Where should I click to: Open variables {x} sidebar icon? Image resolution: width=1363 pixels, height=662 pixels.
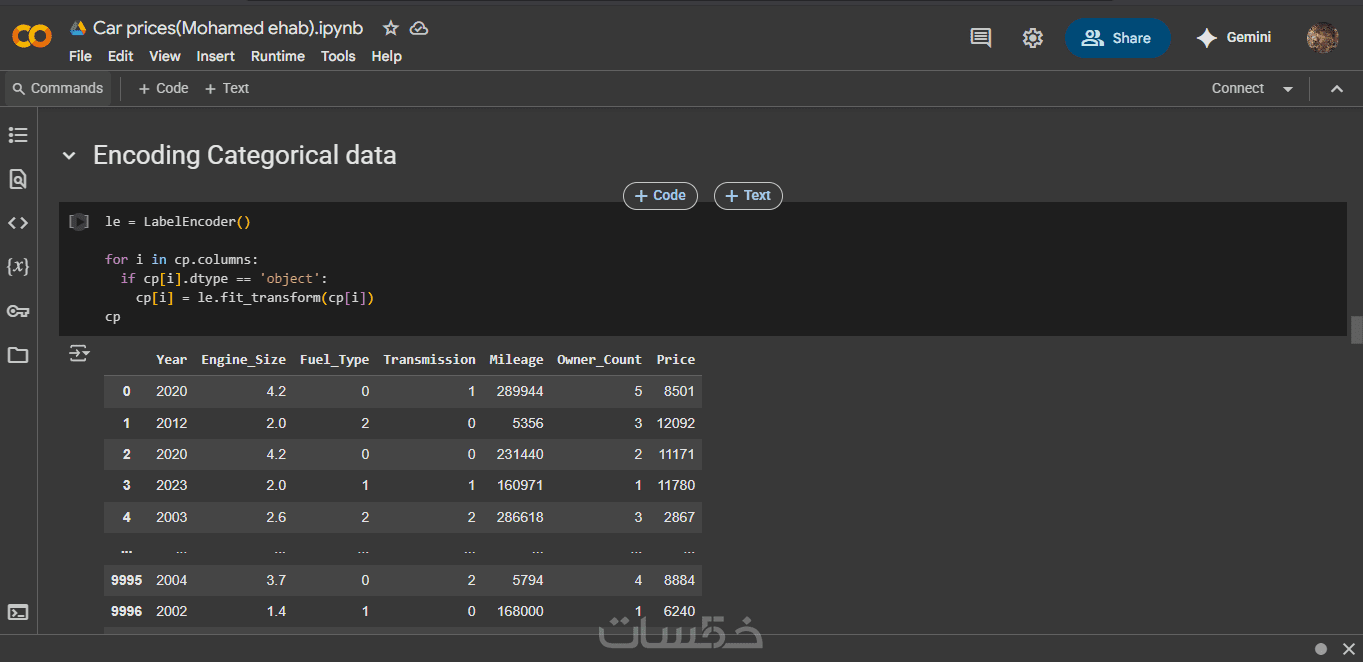[18, 267]
